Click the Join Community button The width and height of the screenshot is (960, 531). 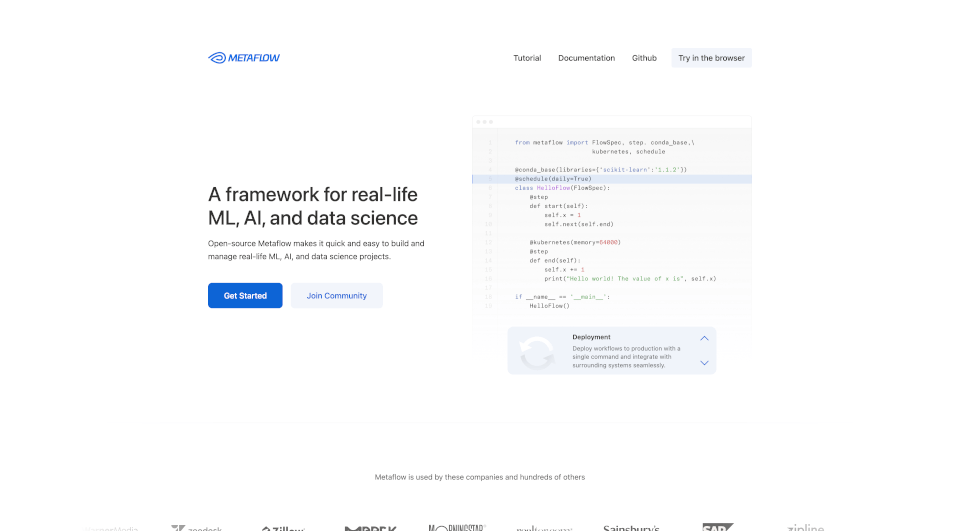click(x=336, y=296)
